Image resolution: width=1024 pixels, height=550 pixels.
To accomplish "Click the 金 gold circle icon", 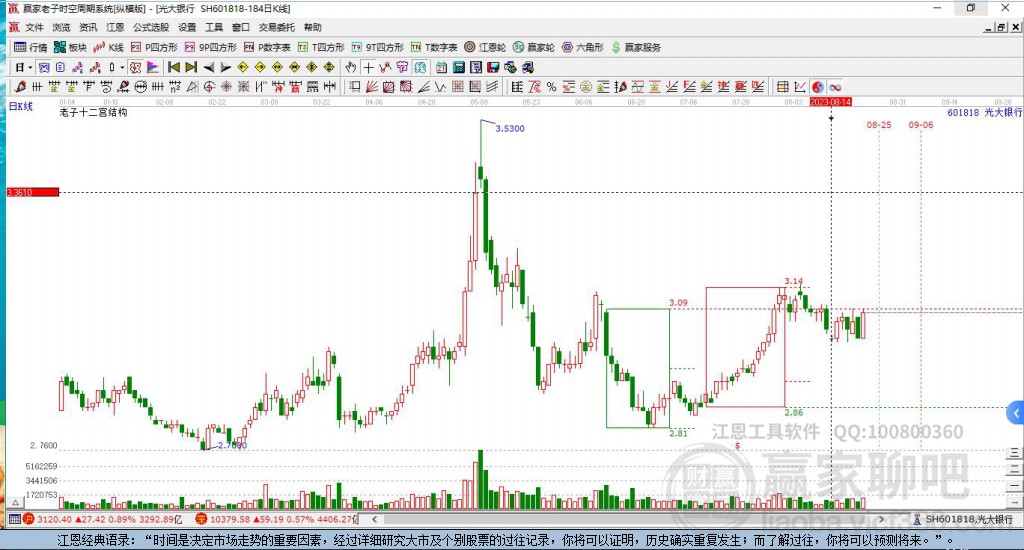I will (x=586, y=86).
